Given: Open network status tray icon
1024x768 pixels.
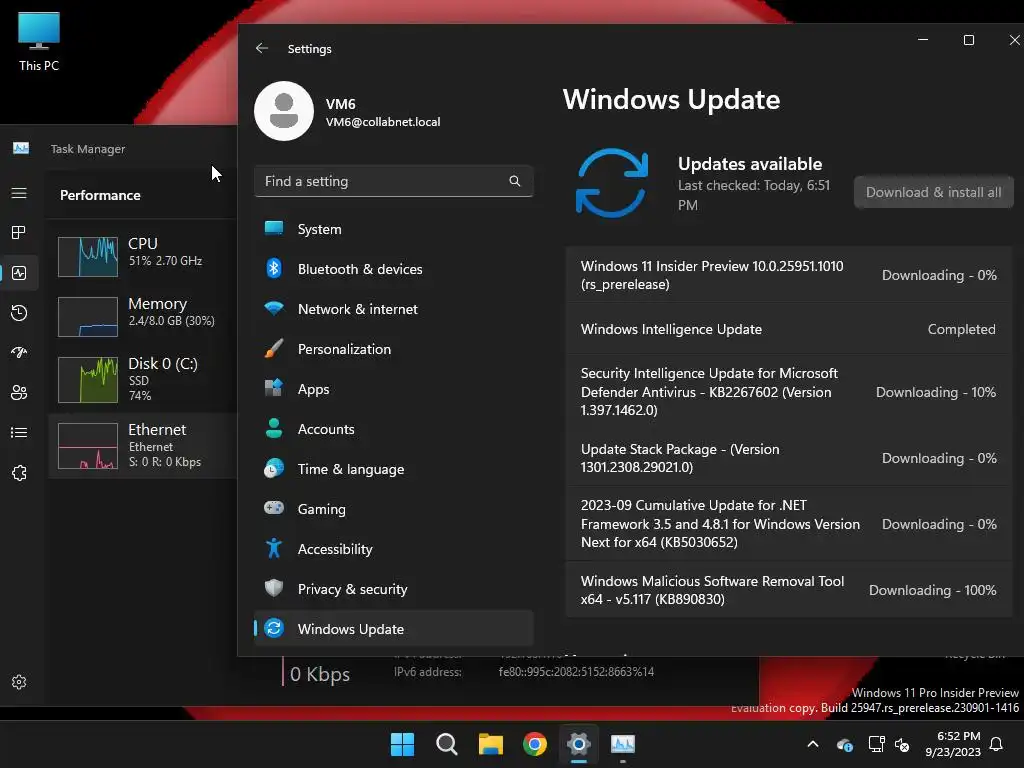Looking at the screenshot, I should [876, 744].
